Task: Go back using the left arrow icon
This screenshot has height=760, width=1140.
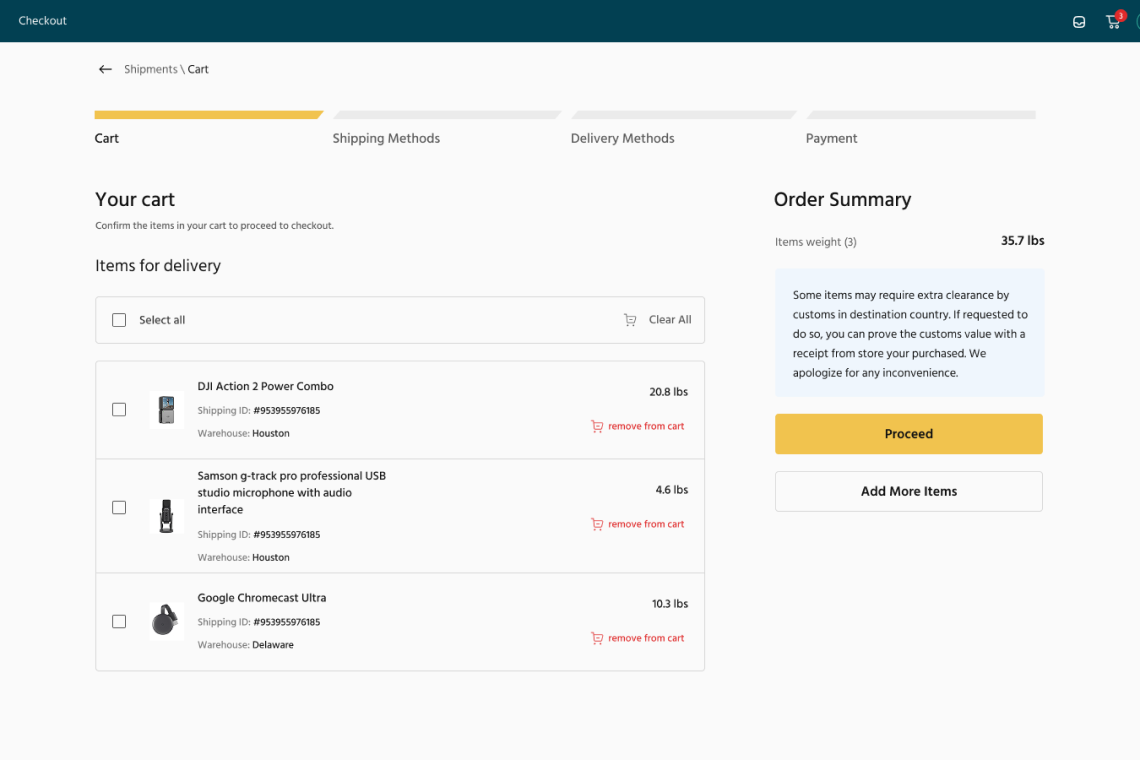Action: (105, 69)
